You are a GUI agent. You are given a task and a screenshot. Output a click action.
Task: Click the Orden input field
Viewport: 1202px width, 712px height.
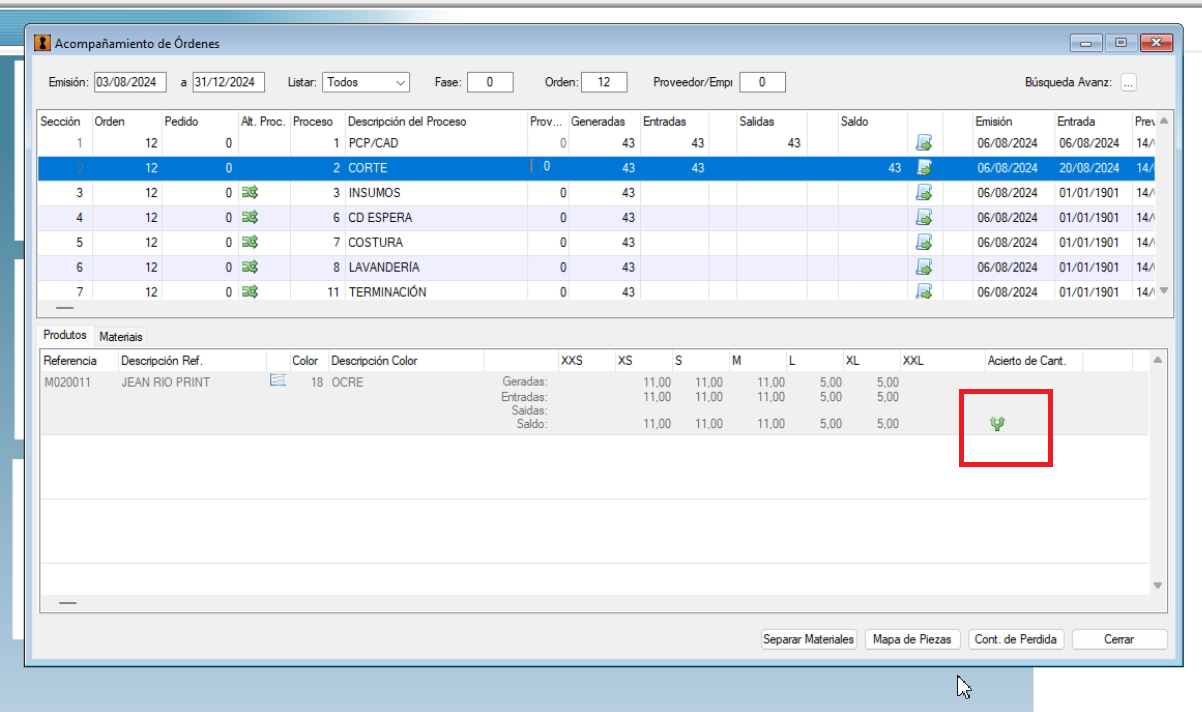604,82
